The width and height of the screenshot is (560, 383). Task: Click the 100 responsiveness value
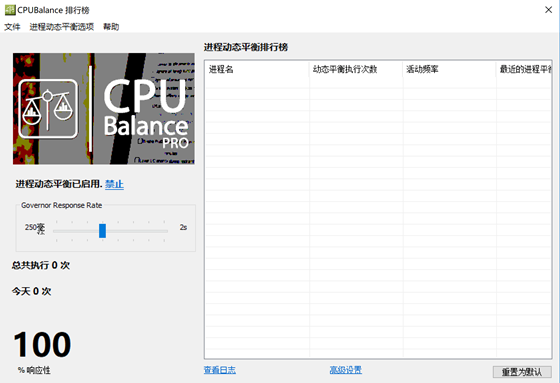click(x=42, y=344)
